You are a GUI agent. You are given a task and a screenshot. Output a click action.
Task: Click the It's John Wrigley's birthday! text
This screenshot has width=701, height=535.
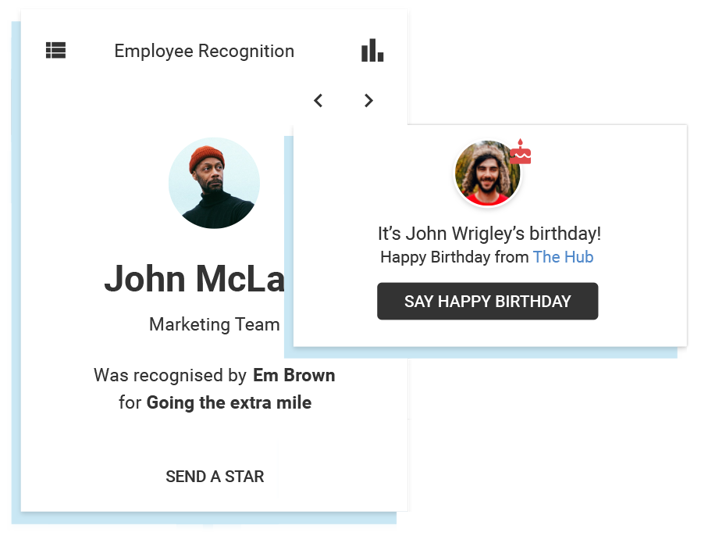[489, 234]
